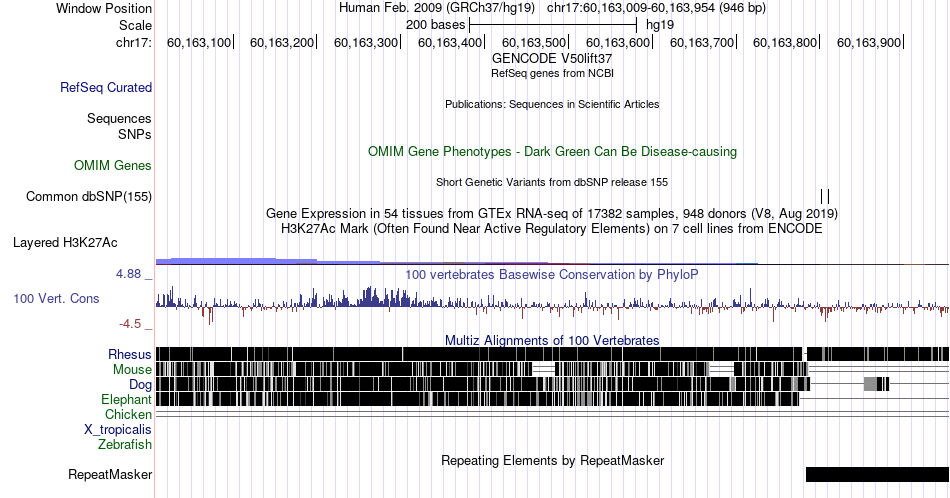Click the Mouse alignment label
950x498 pixels.
coord(132,370)
